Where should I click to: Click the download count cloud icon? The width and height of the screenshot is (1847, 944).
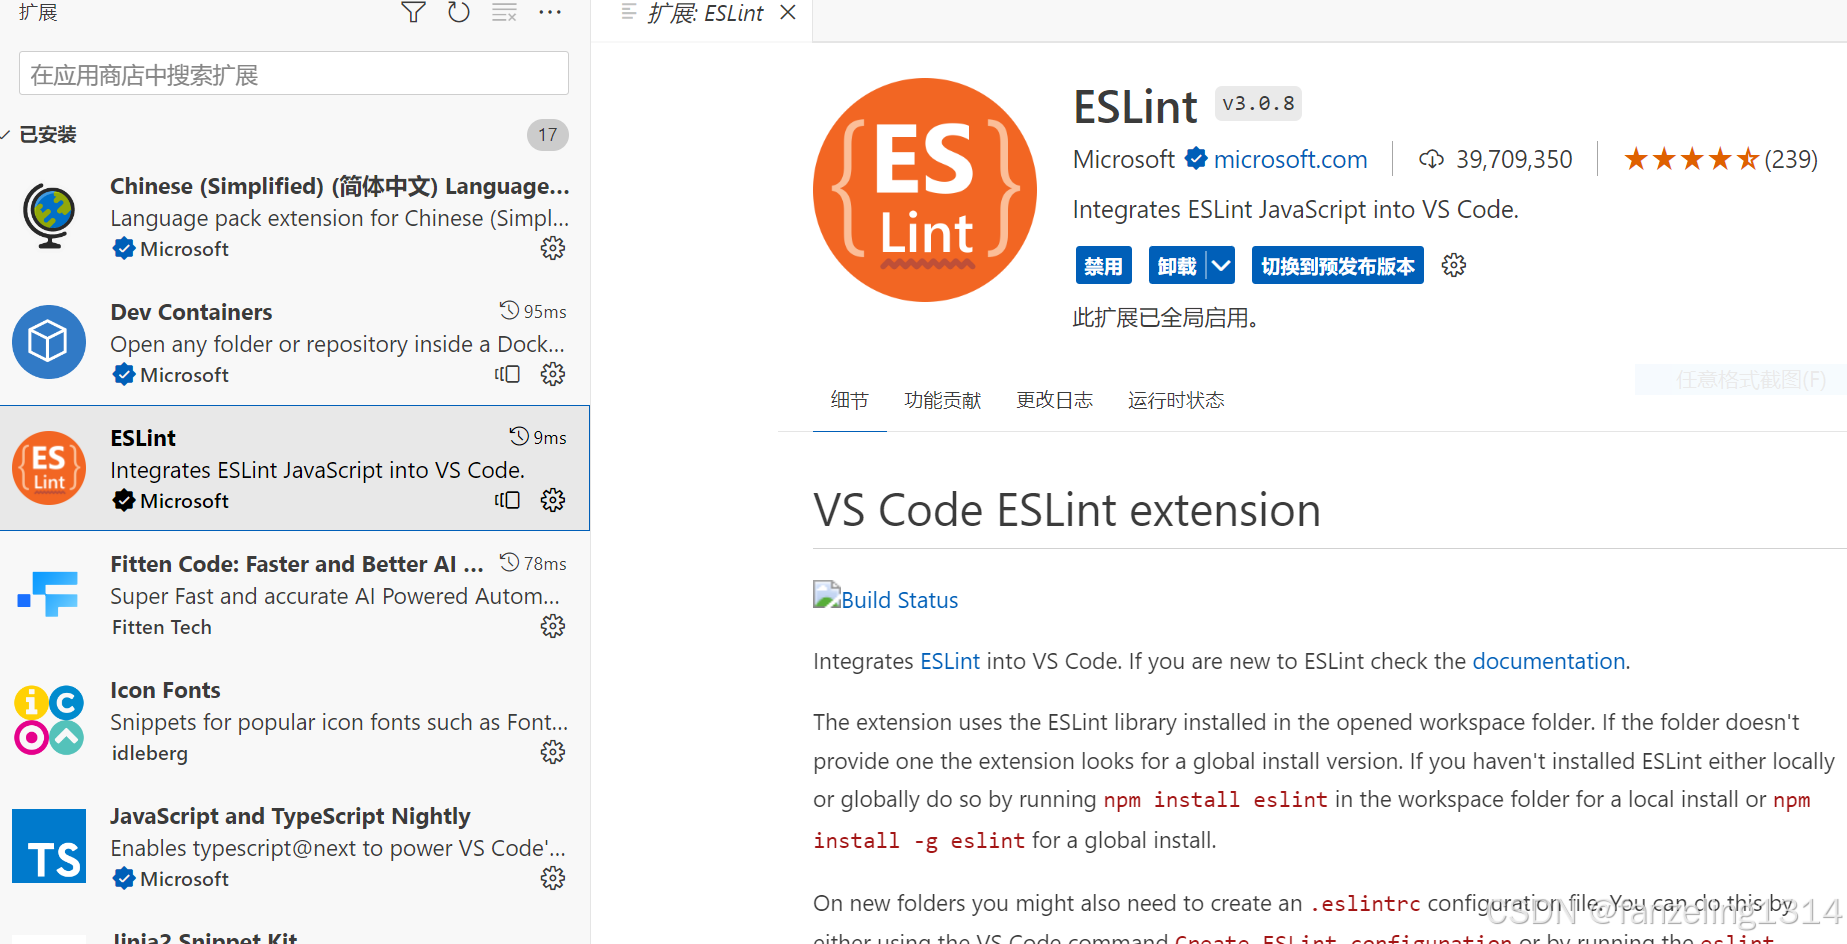[1431, 159]
